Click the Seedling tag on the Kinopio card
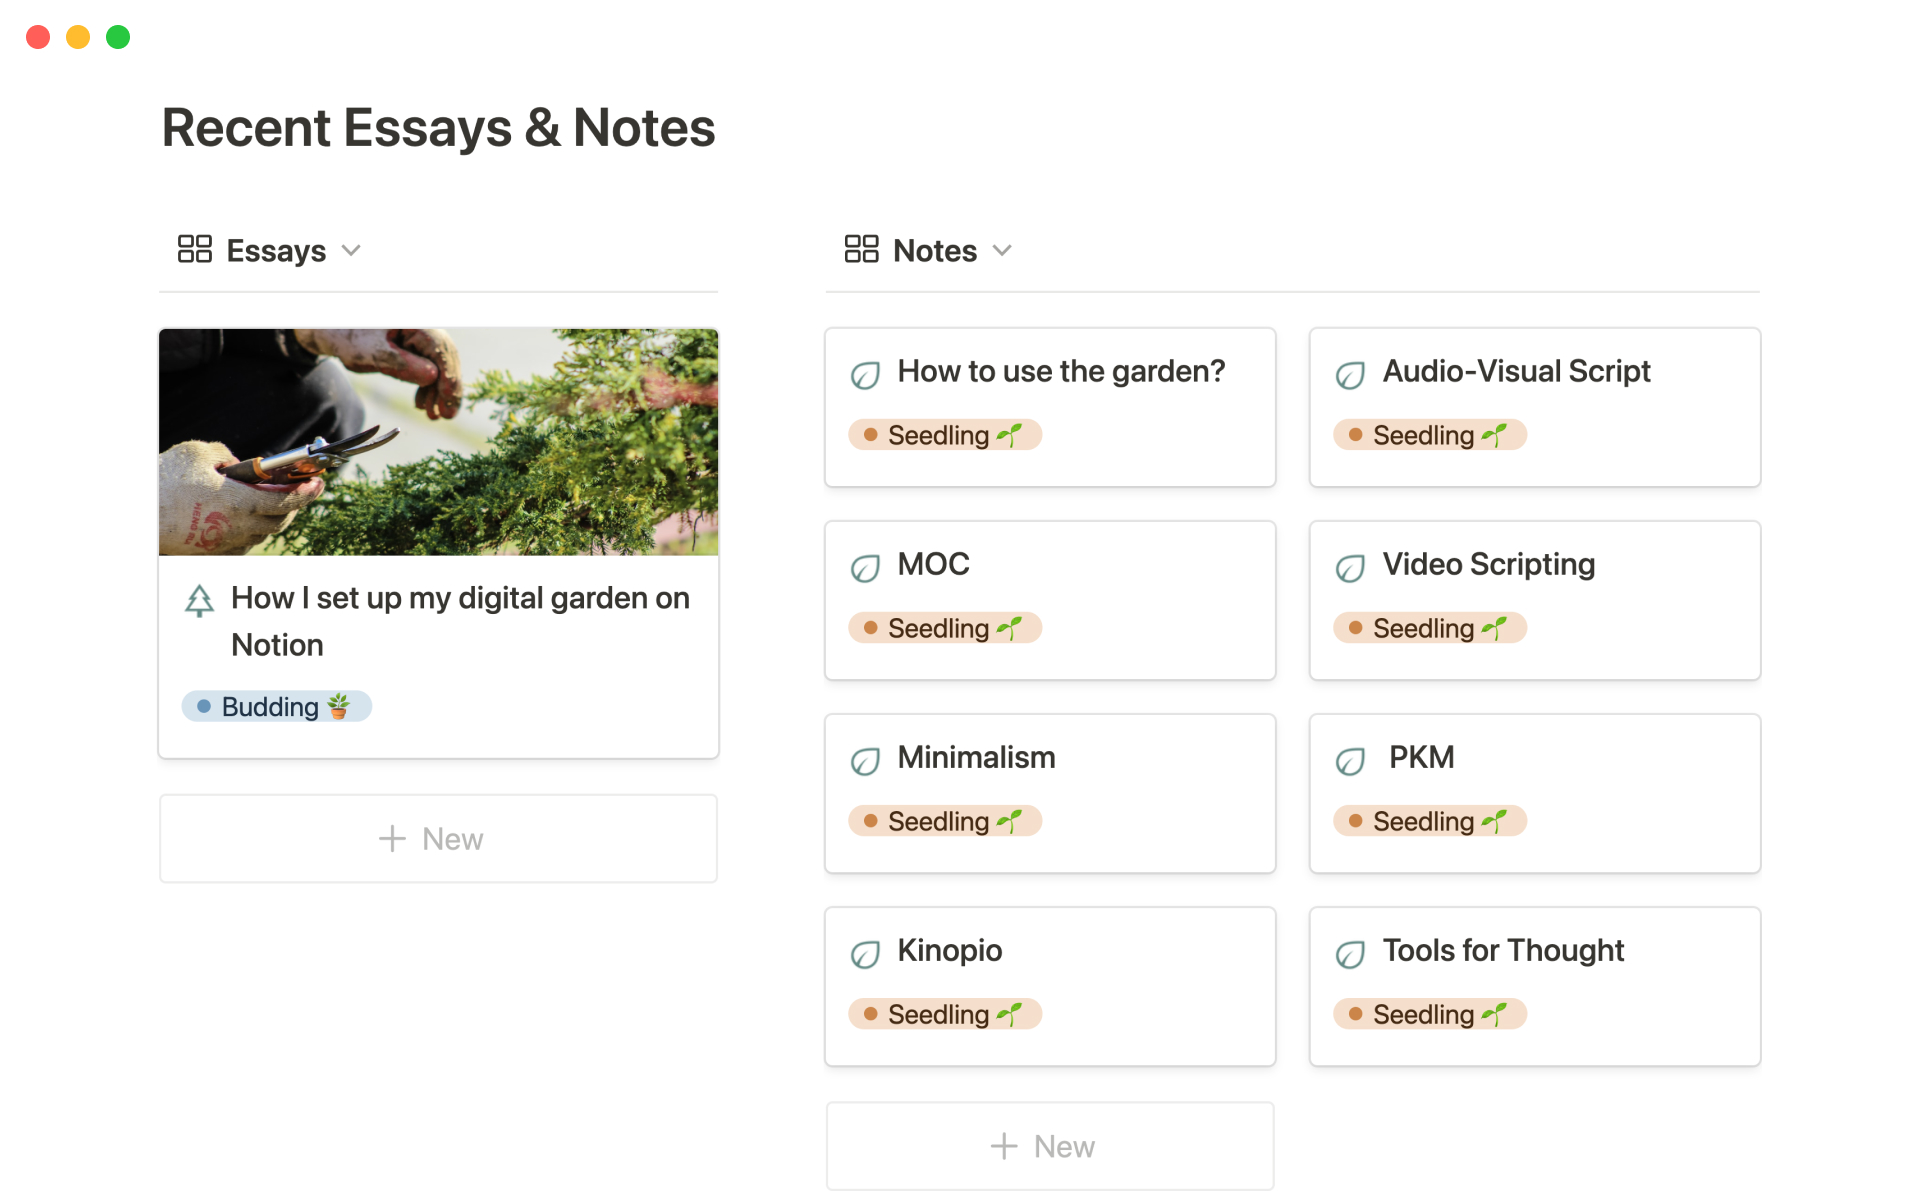1920x1200 pixels. coord(945,1014)
